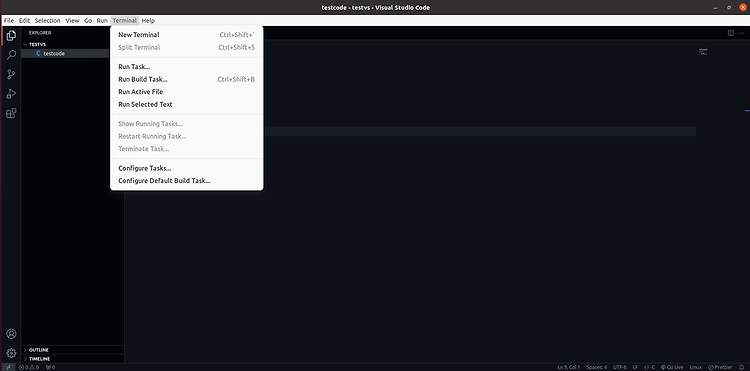Open the Run and Debug view icon

pyautogui.click(x=11, y=94)
